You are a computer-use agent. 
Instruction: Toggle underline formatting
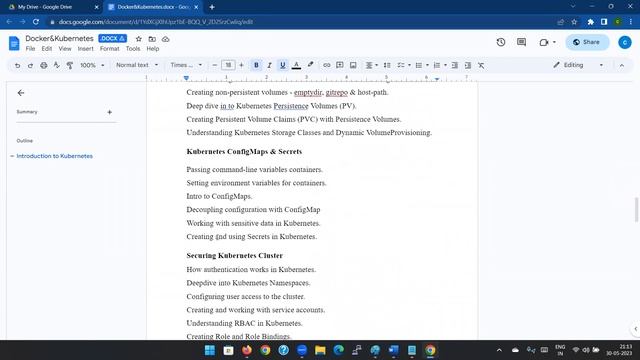pos(282,65)
